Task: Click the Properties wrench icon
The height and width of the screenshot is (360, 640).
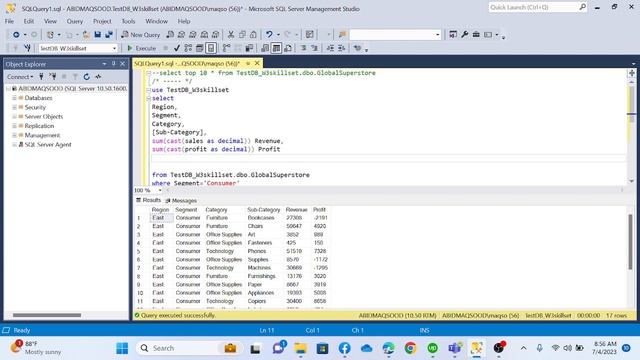Action: tap(465, 35)
